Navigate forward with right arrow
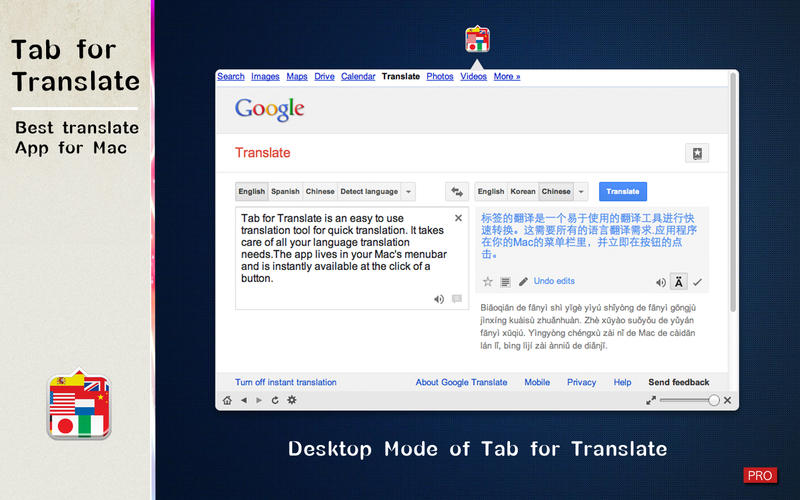 [x=259, y=401]
